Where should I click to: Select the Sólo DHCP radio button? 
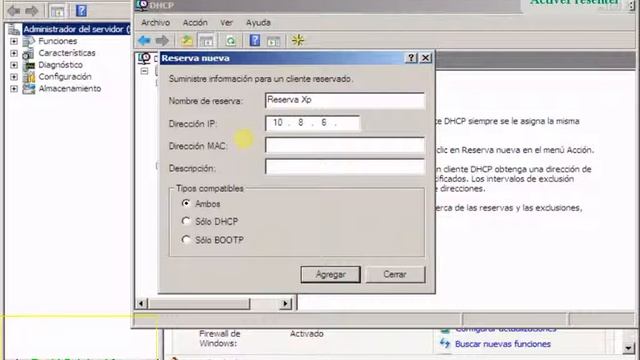[186, 221]
